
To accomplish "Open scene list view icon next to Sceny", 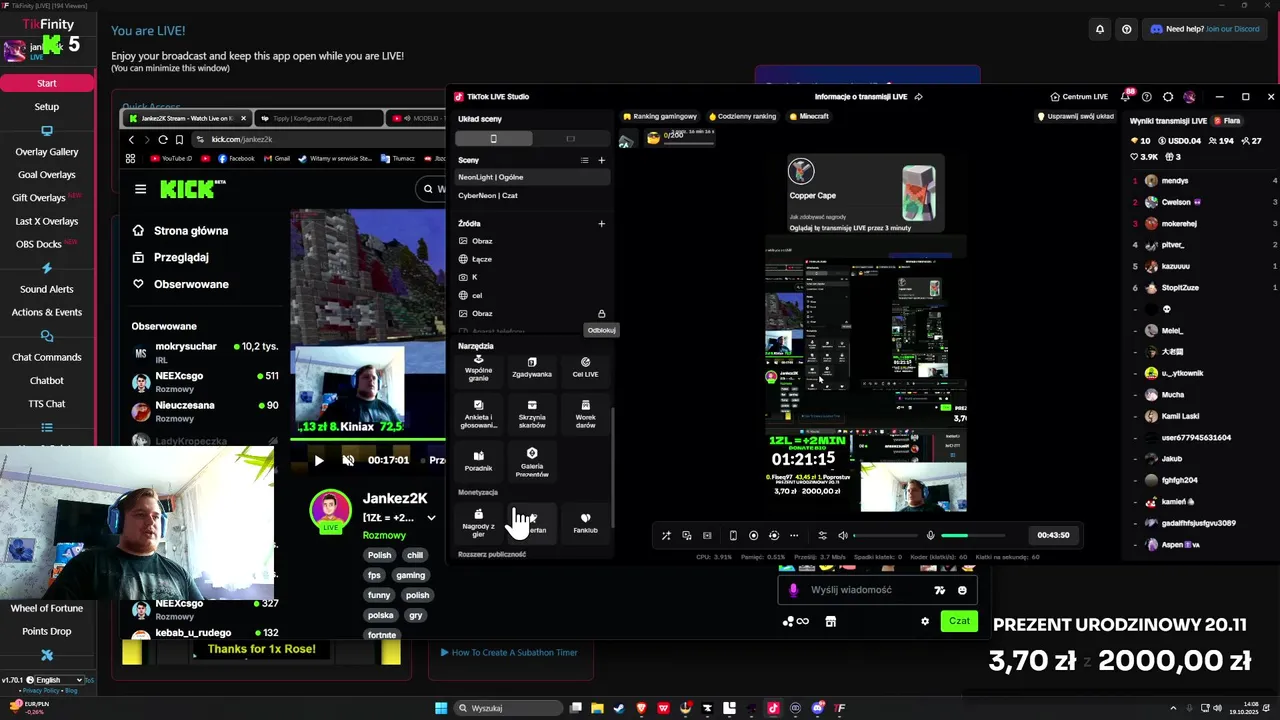I will tap(584, 160).
